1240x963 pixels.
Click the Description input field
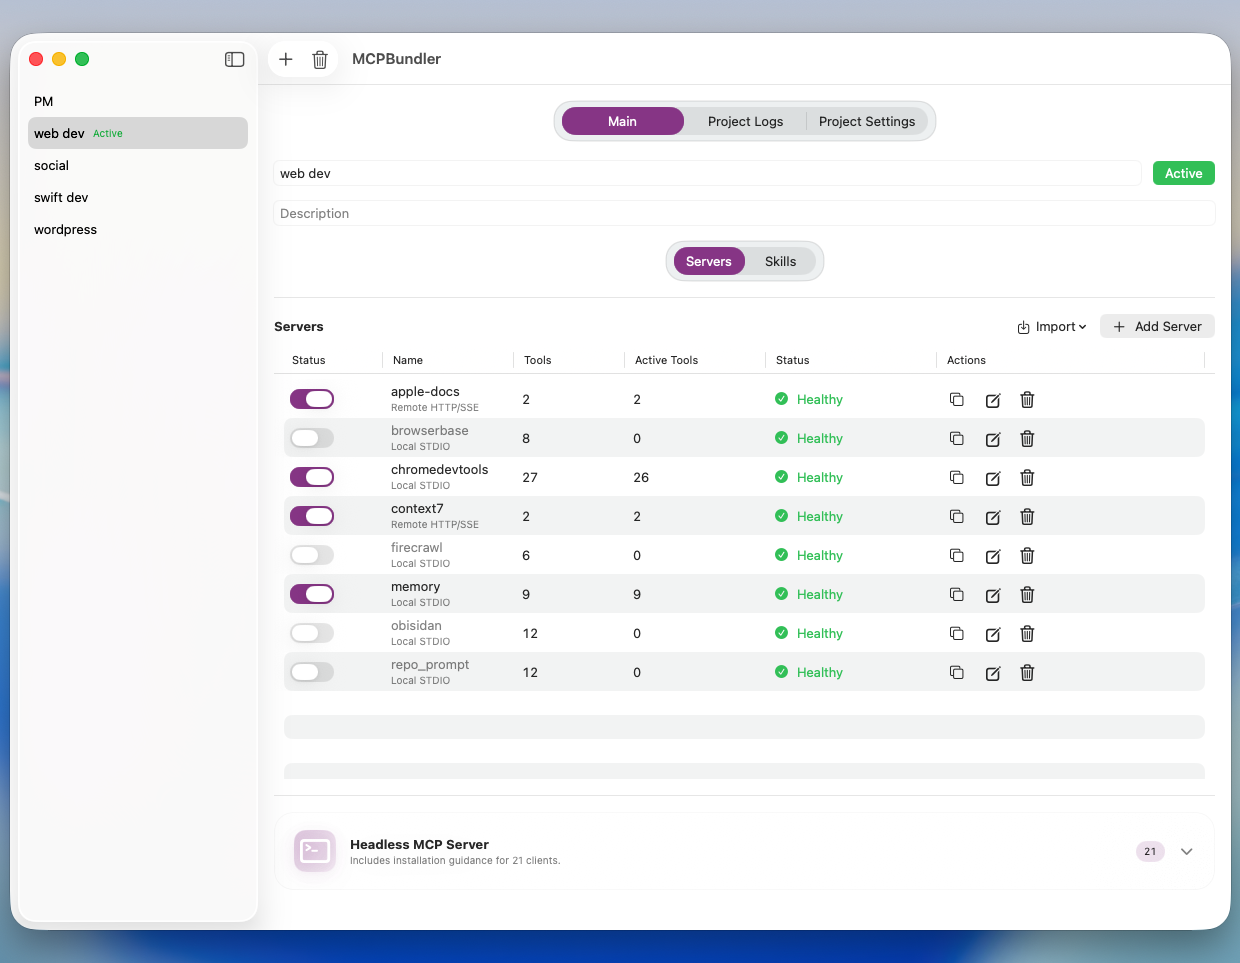click(x=743, y=214)
